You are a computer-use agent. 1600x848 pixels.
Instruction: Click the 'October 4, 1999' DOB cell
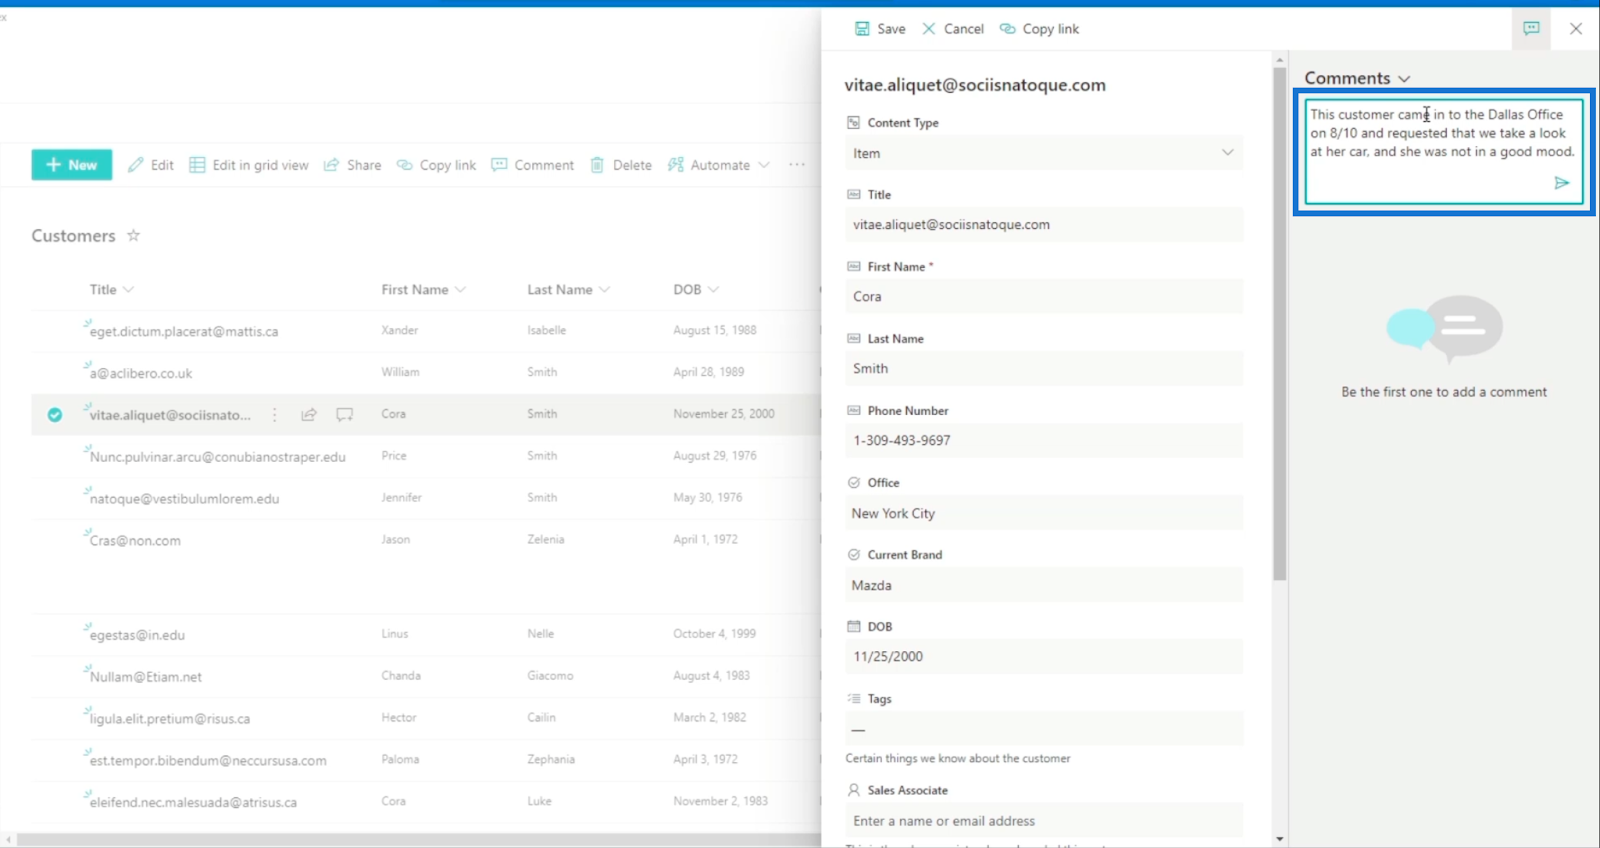click(714, 633)
